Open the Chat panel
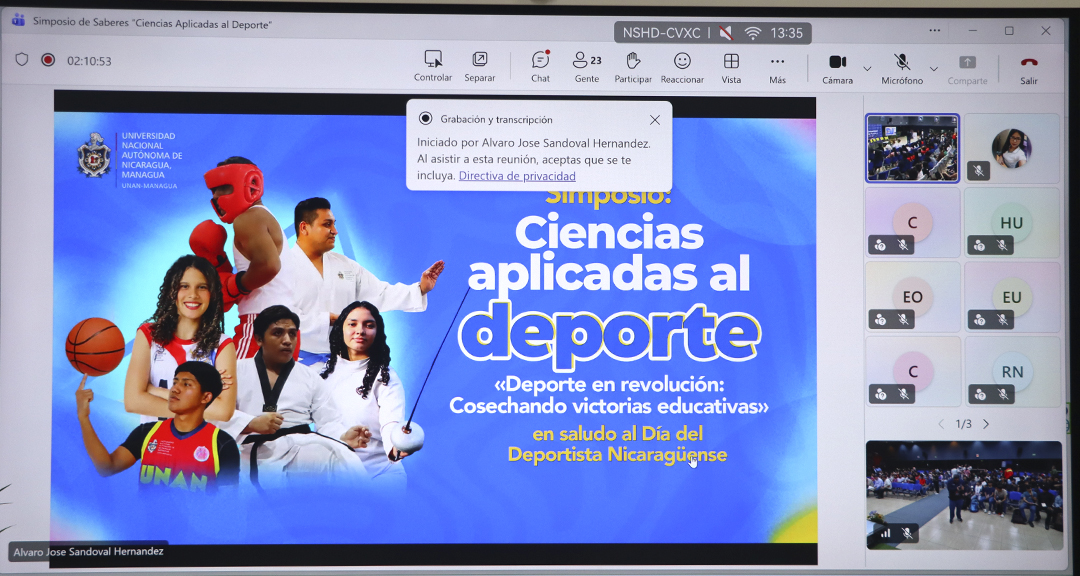The width and height of the screenshot is (1080, 576). coord(540,66)
